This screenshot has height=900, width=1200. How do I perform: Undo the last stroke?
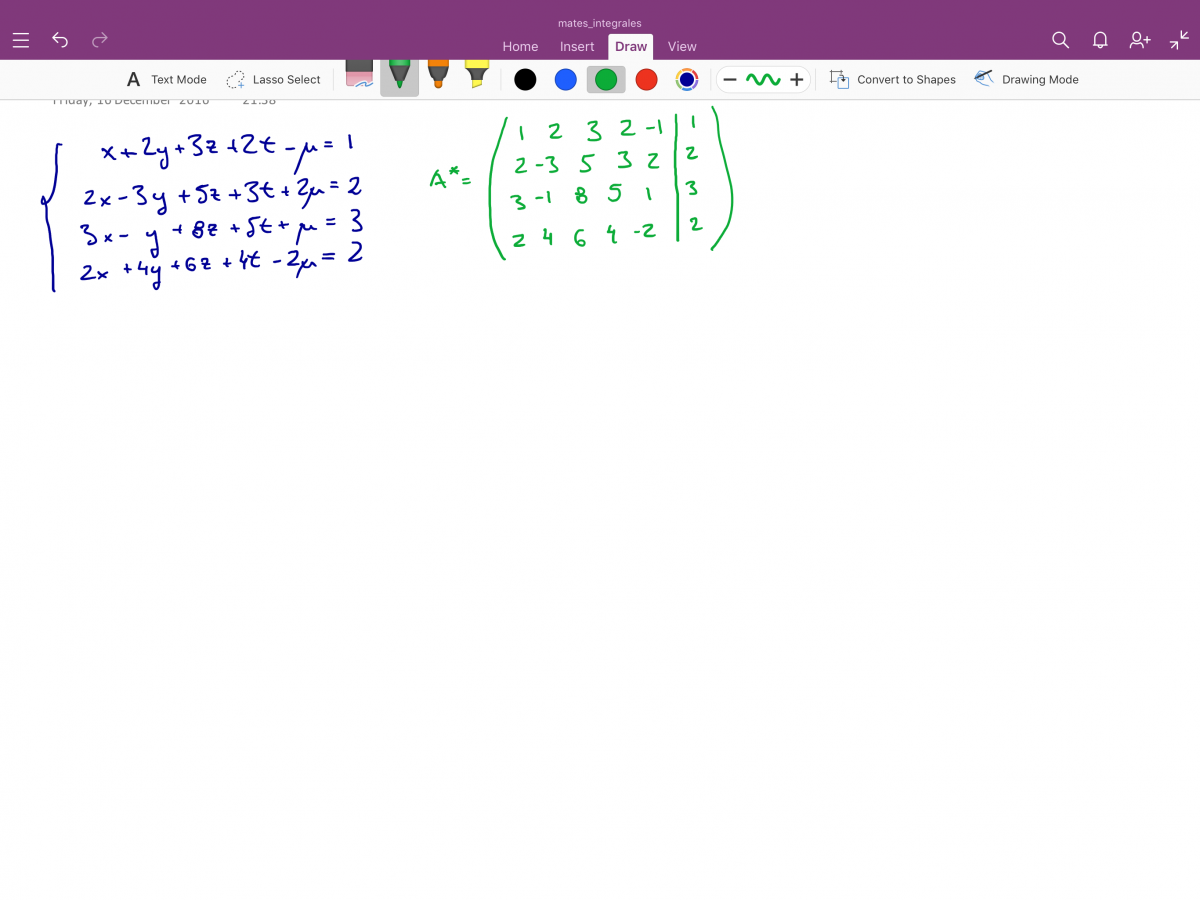(x=60, y=40)
